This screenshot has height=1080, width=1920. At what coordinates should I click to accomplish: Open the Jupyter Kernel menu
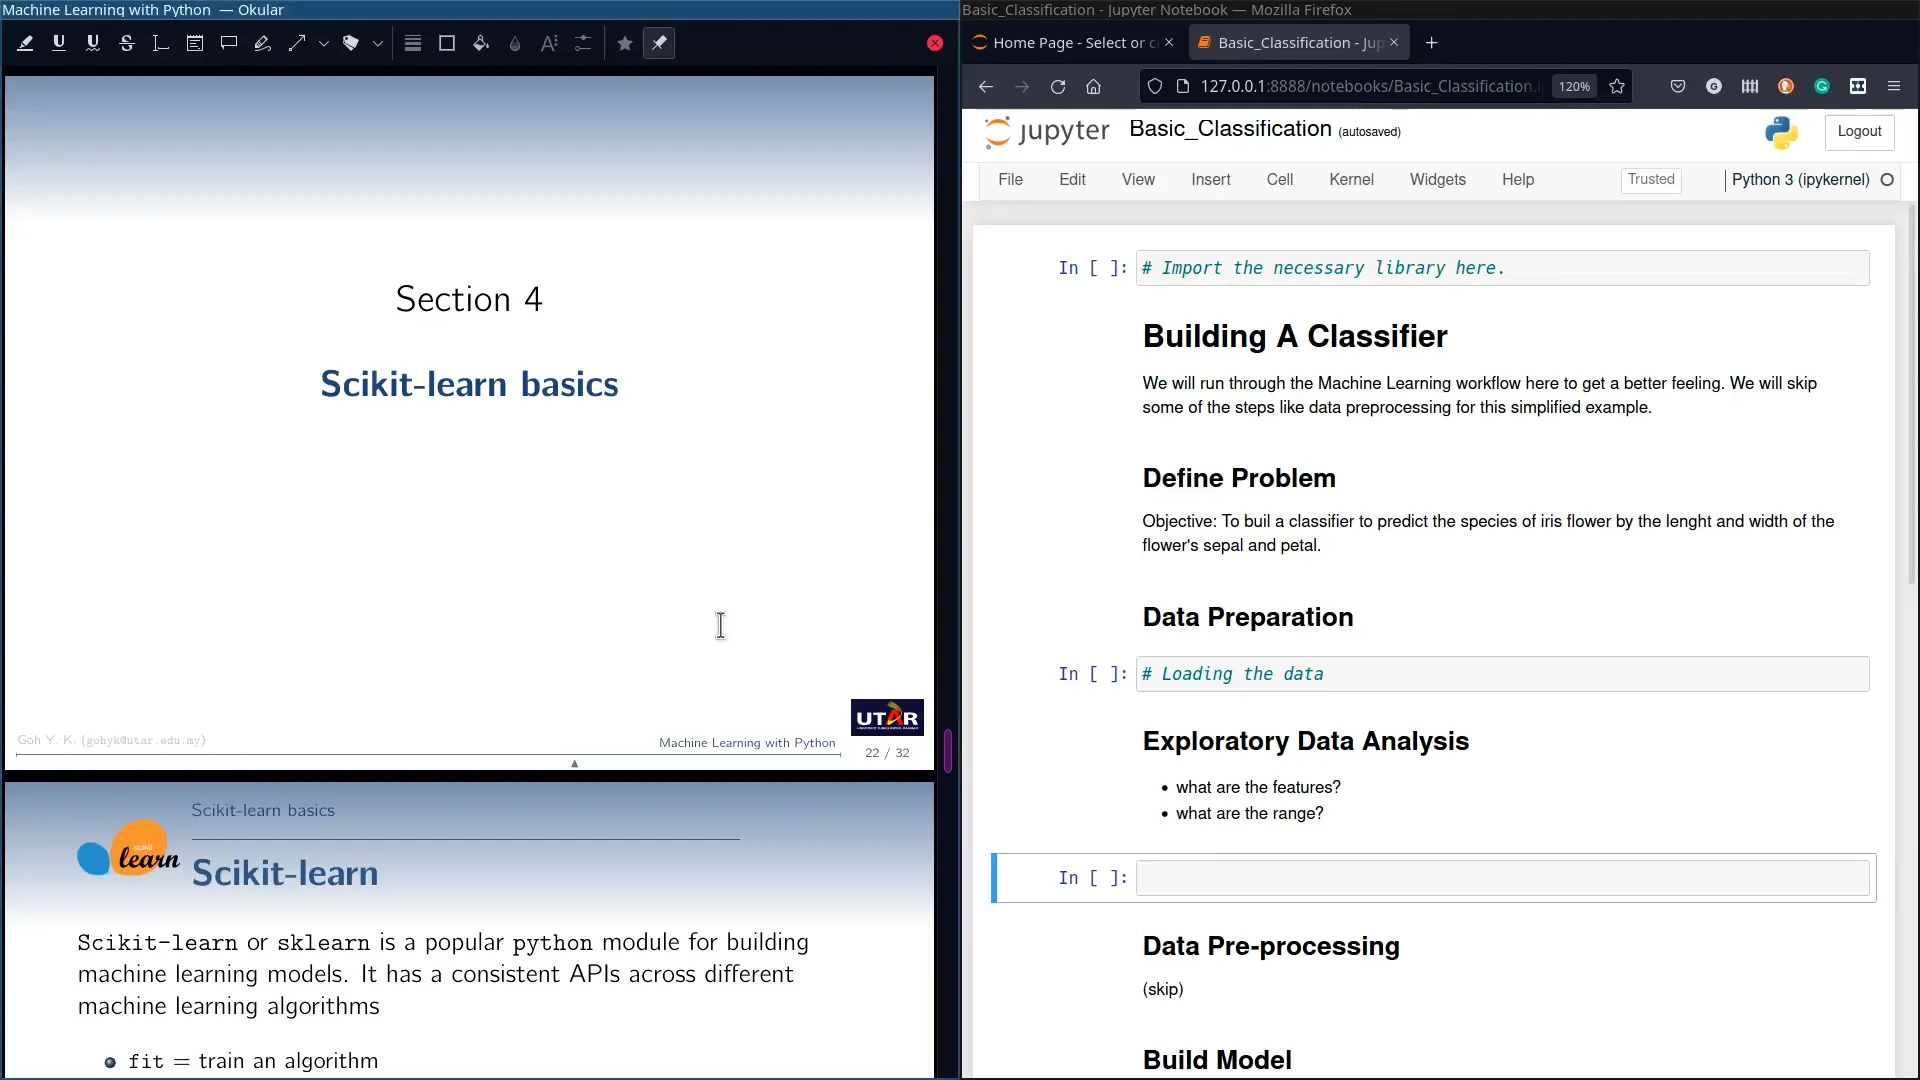(1351, 180)
